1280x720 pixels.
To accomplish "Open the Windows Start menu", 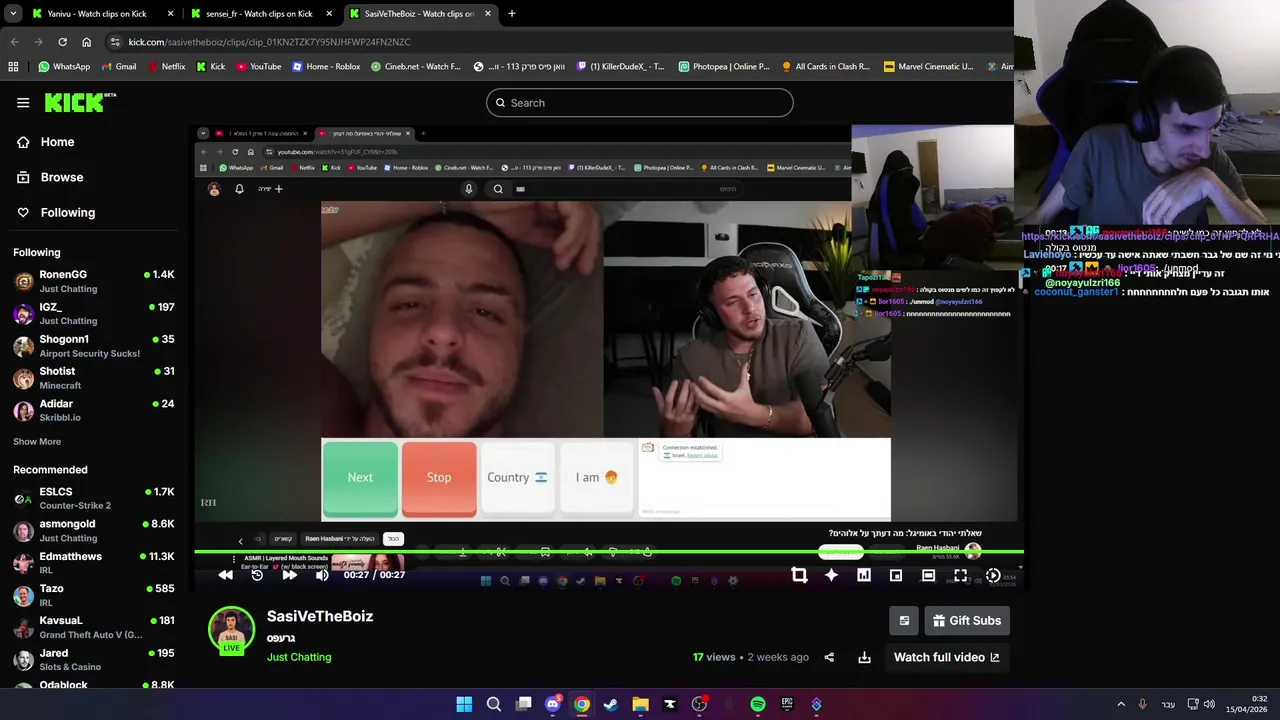I will coord(464,704).
